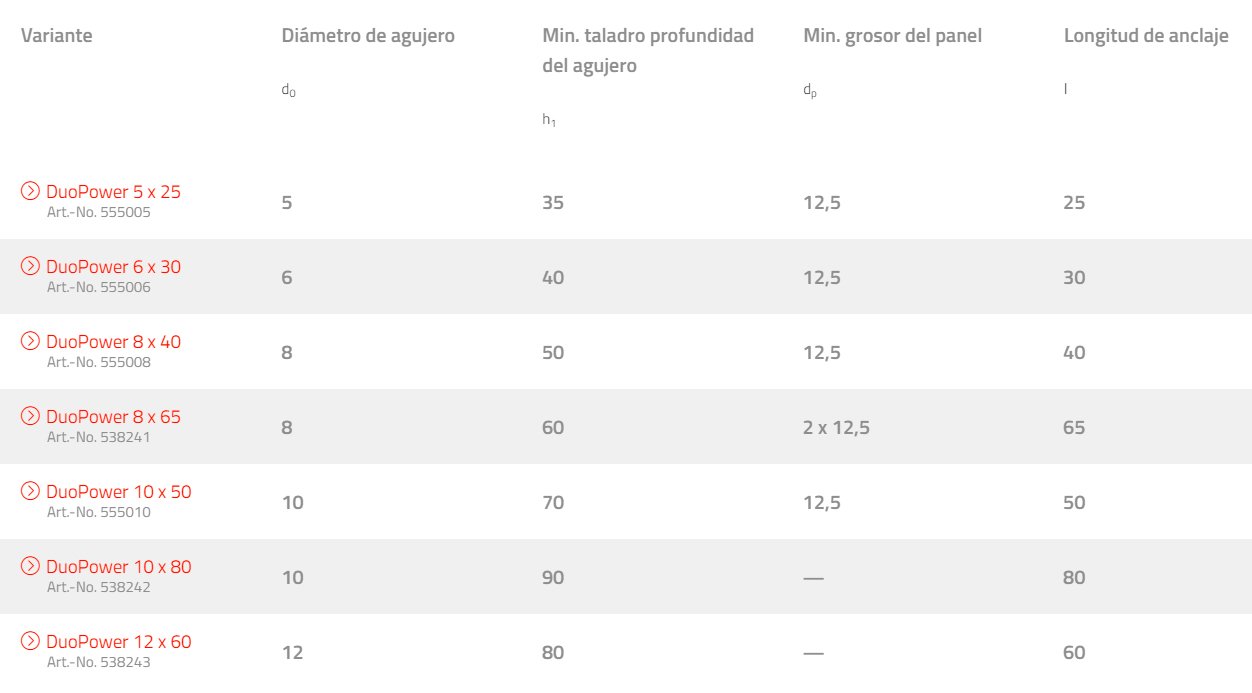Open the DuoPower 10 x 80 product link

[x=119, y=566]
